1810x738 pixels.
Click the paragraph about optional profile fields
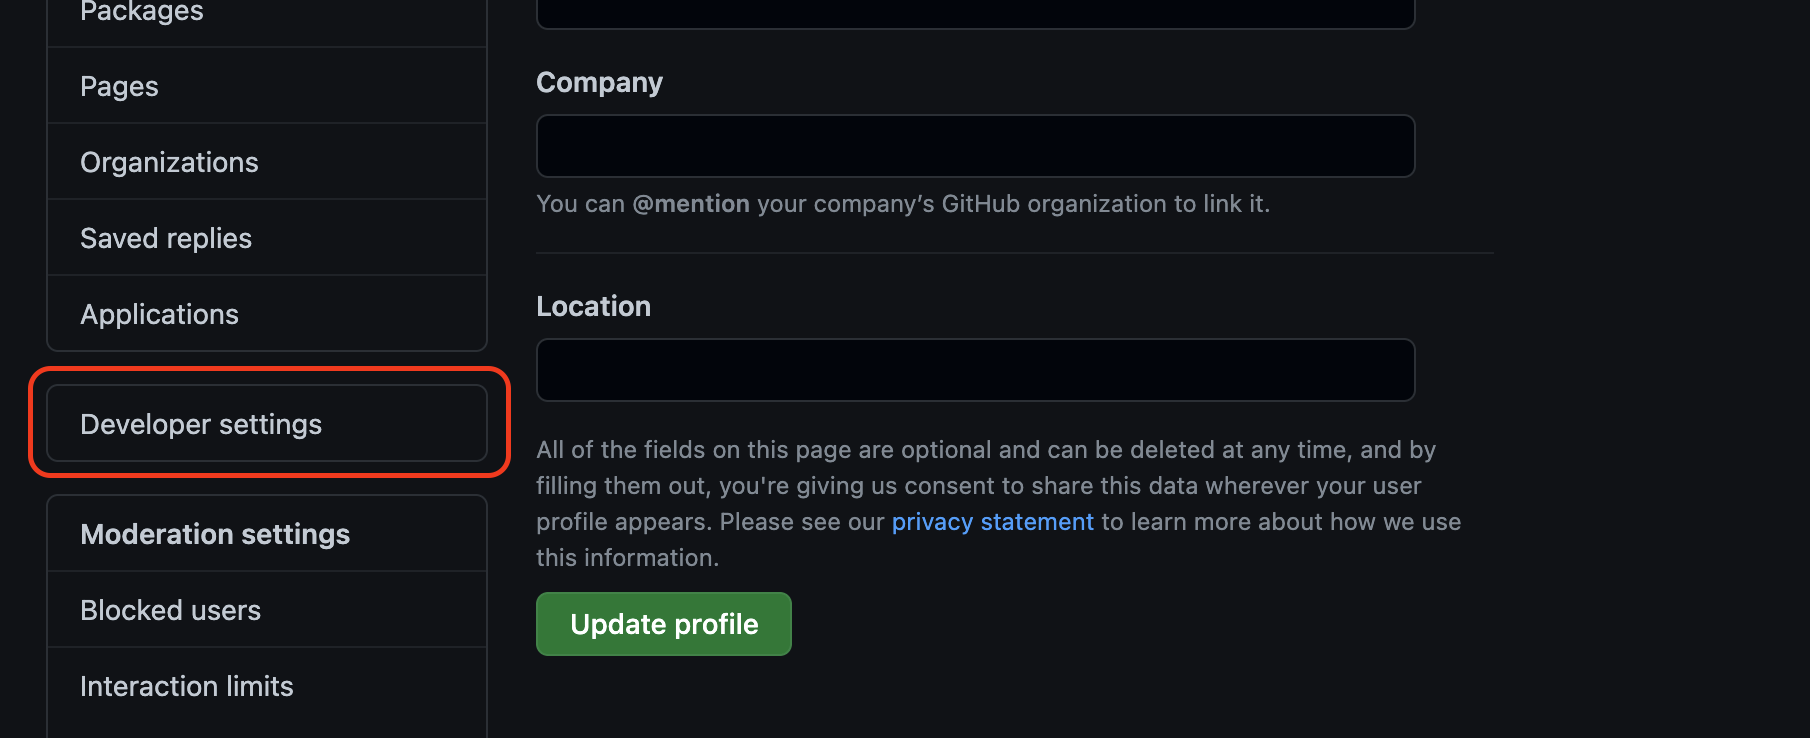(x=998, y=504)
